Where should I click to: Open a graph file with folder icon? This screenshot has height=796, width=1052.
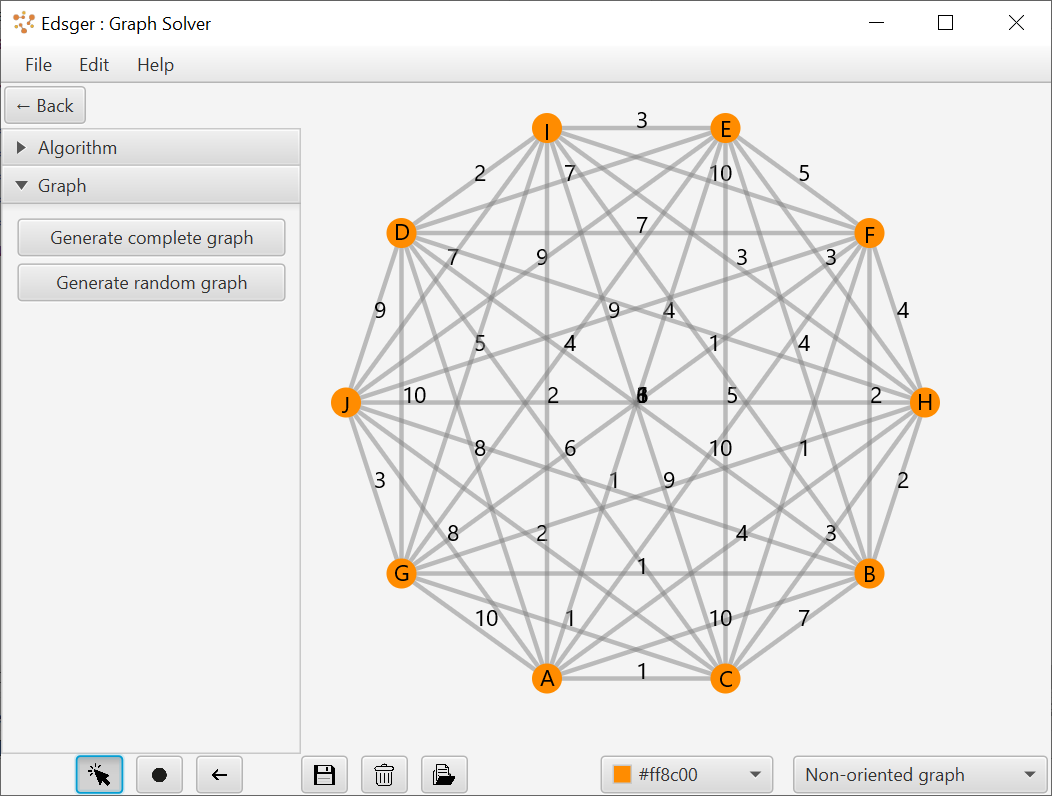tap(444, 775)
